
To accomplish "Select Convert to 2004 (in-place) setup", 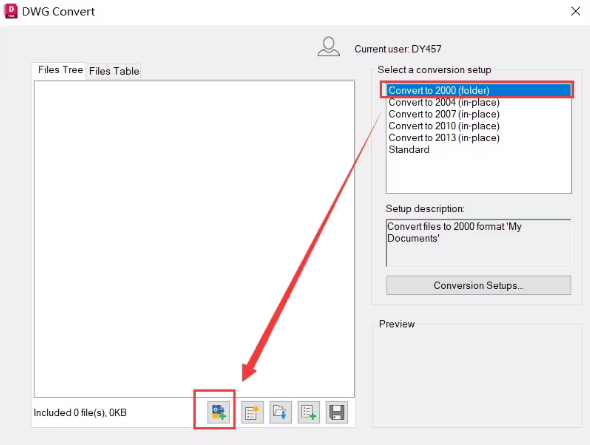I will (444, 102).
